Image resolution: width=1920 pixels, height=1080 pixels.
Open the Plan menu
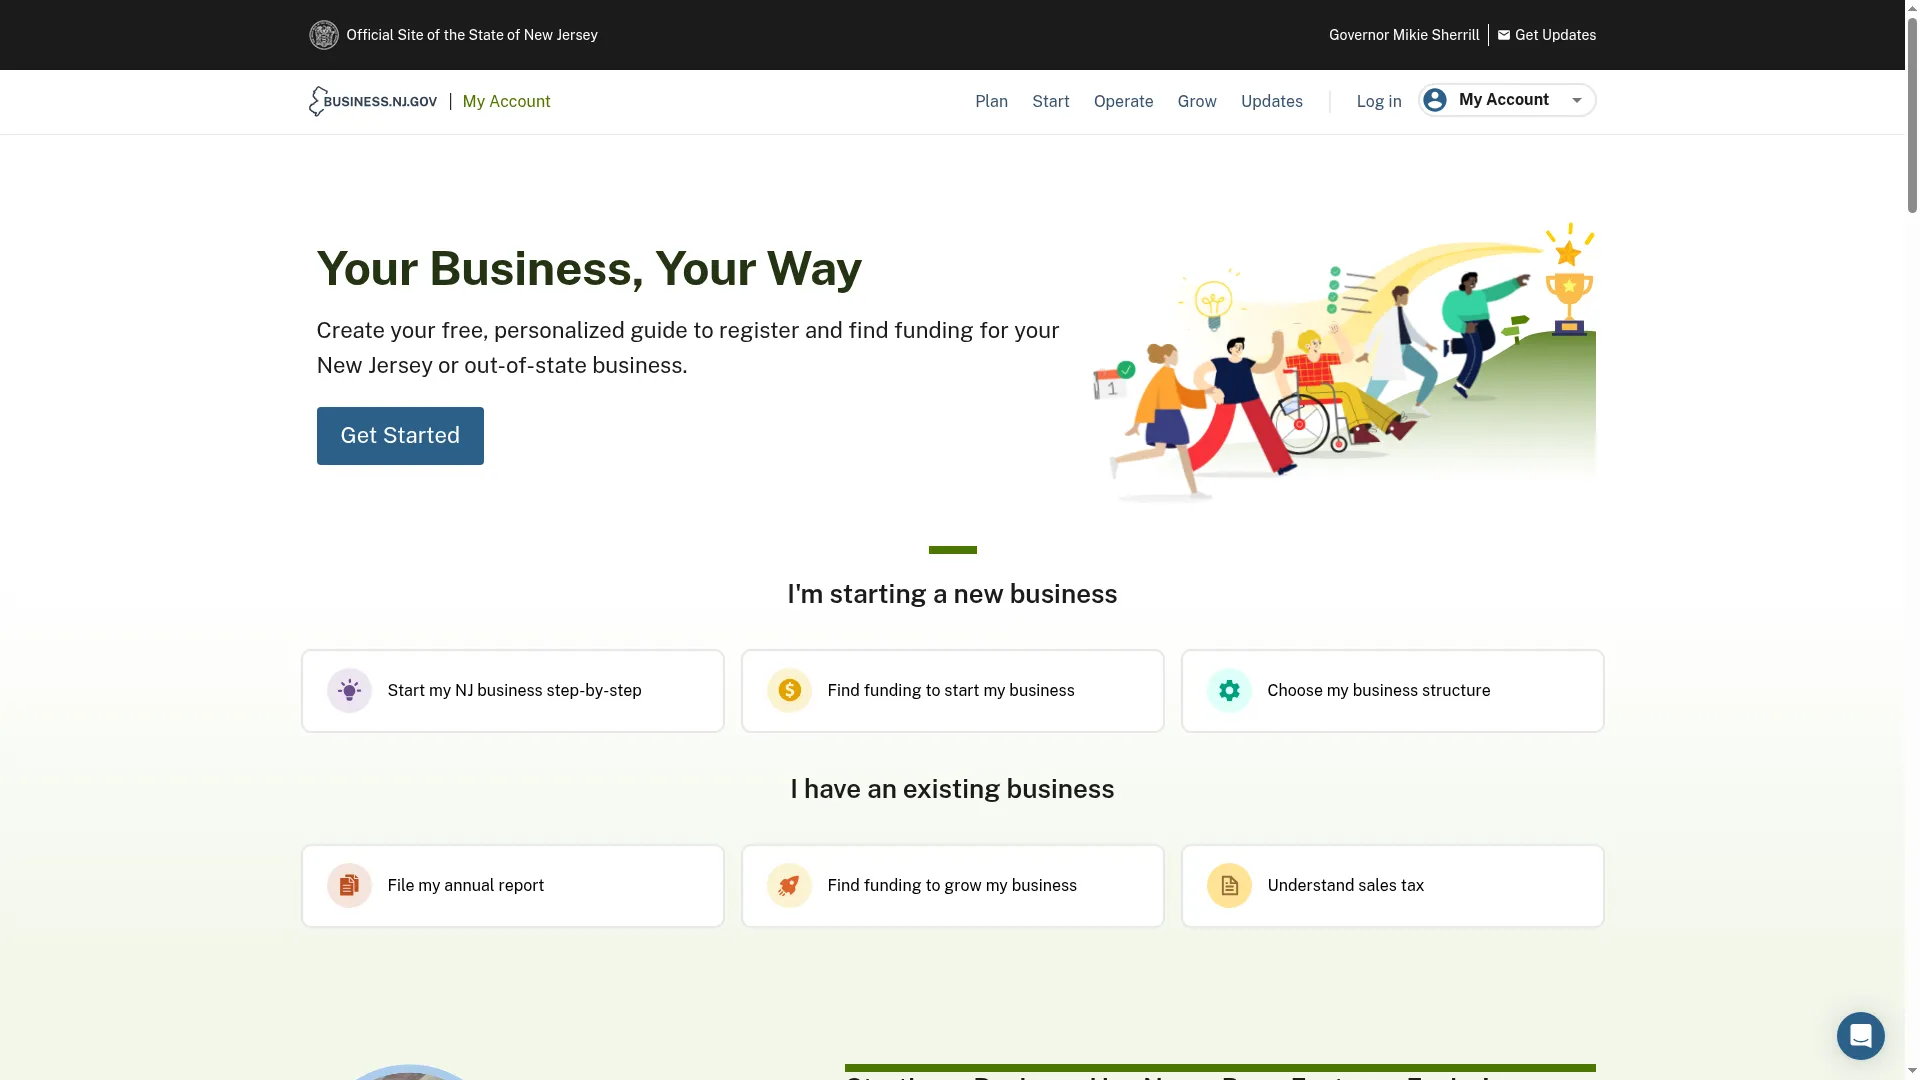991,102
